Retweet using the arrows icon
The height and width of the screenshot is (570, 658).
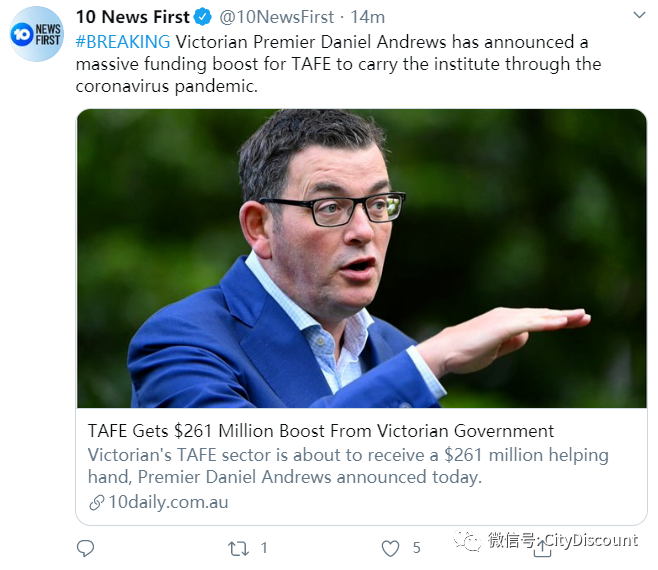click(x=238, y=548)
